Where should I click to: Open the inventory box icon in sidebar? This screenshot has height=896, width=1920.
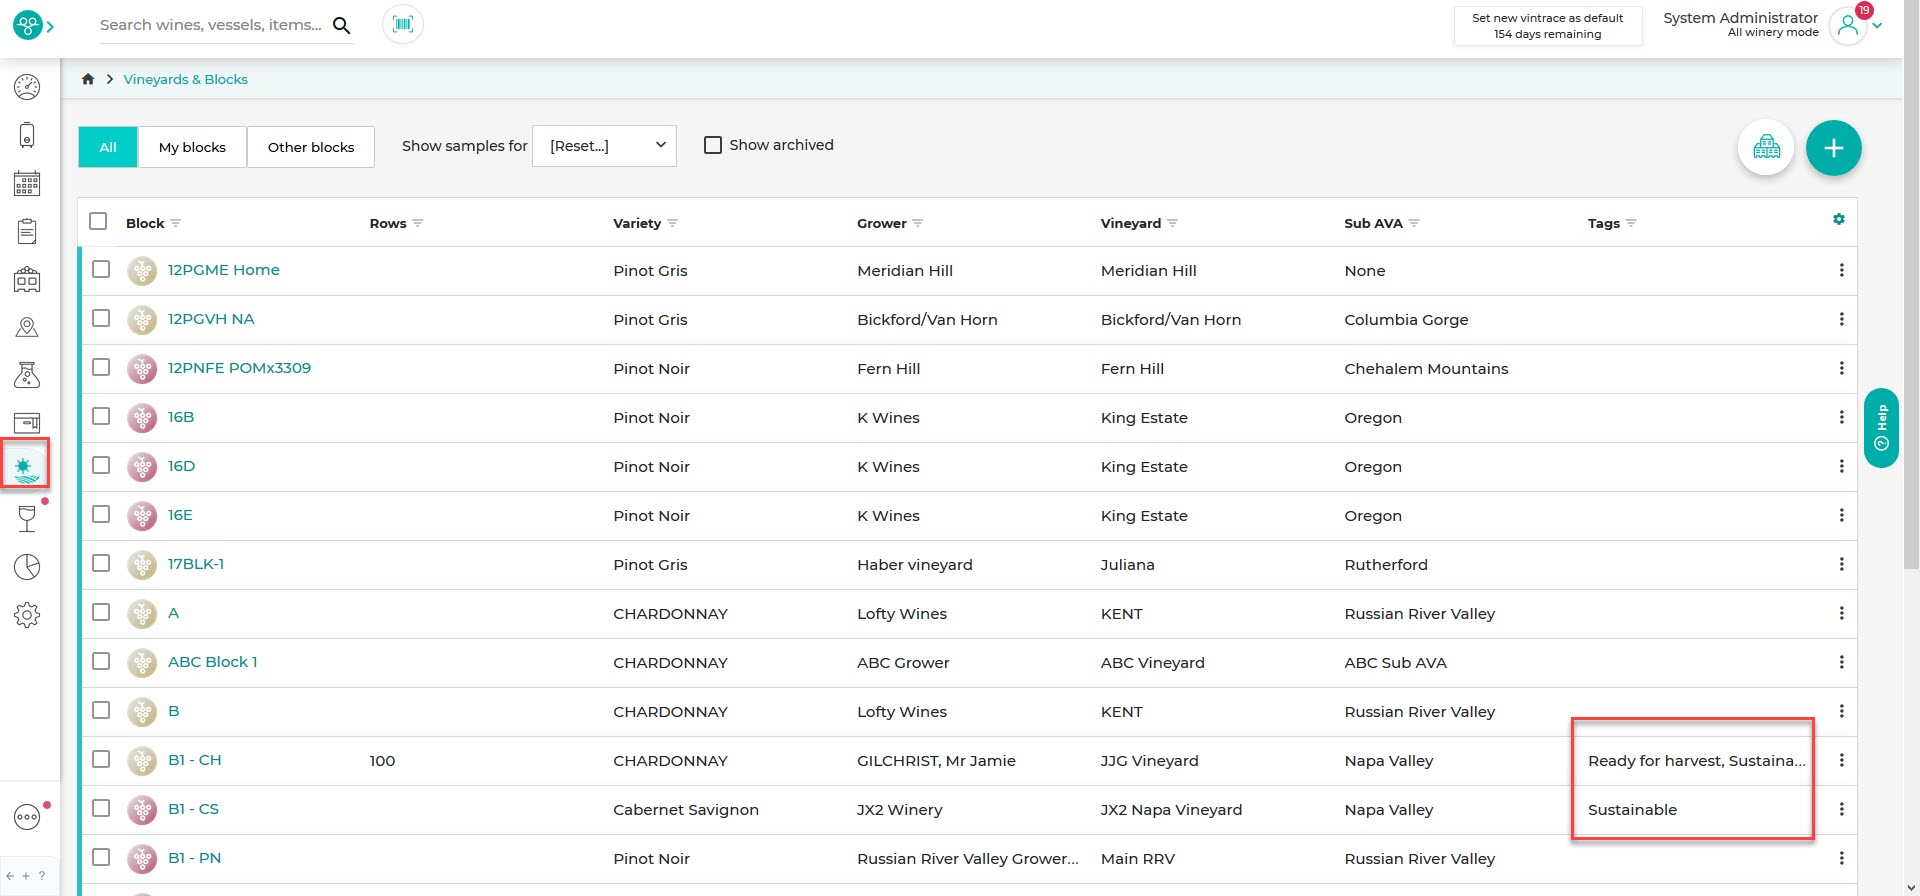(27, 422)
